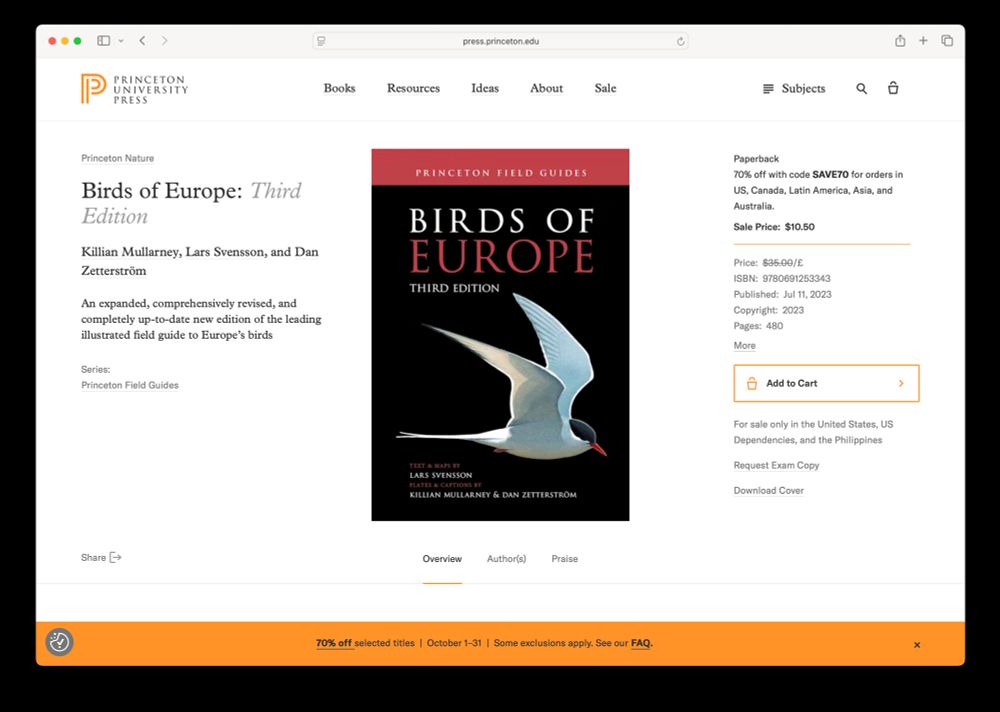The image size is (1000, 712).
Task: Switch to the Praise tab
Action: coord(564,558)
